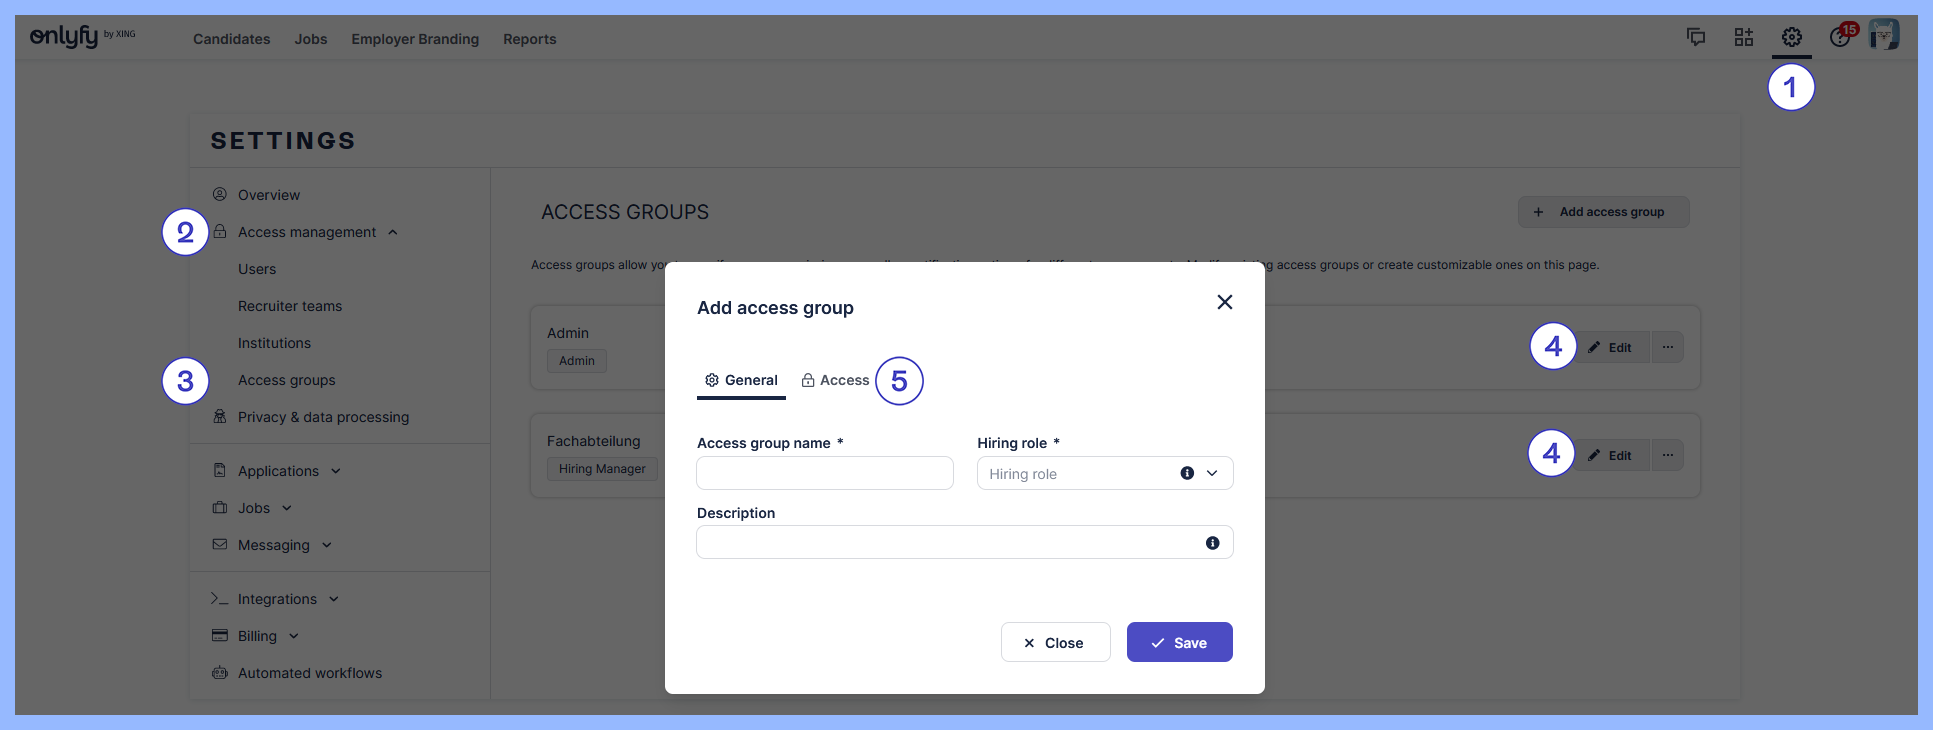
Task: Open the messages chat icon in header
Action: pyautogui.click(x=1696, y=37)
